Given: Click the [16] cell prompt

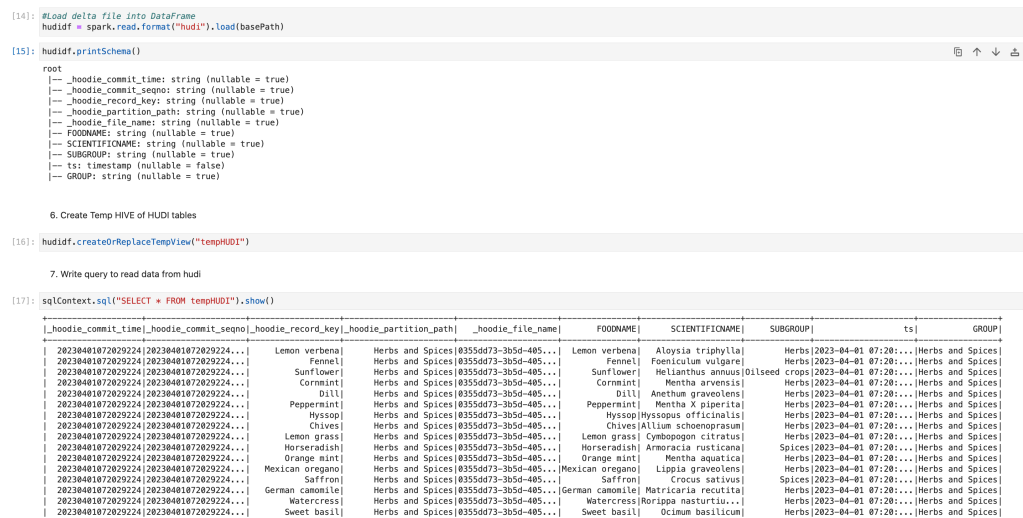Looking at the screenshot, I should pyautogui.click(x=22, y=242).
